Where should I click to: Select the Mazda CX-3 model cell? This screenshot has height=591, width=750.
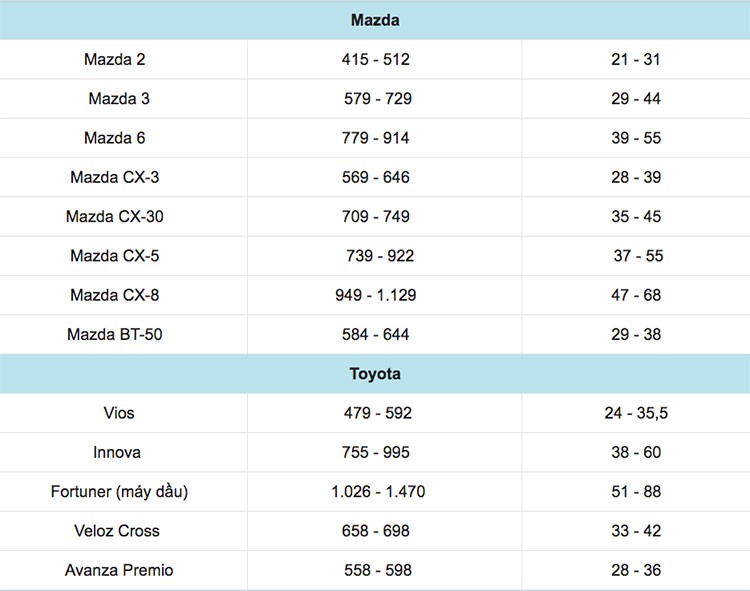click(115, 177)
